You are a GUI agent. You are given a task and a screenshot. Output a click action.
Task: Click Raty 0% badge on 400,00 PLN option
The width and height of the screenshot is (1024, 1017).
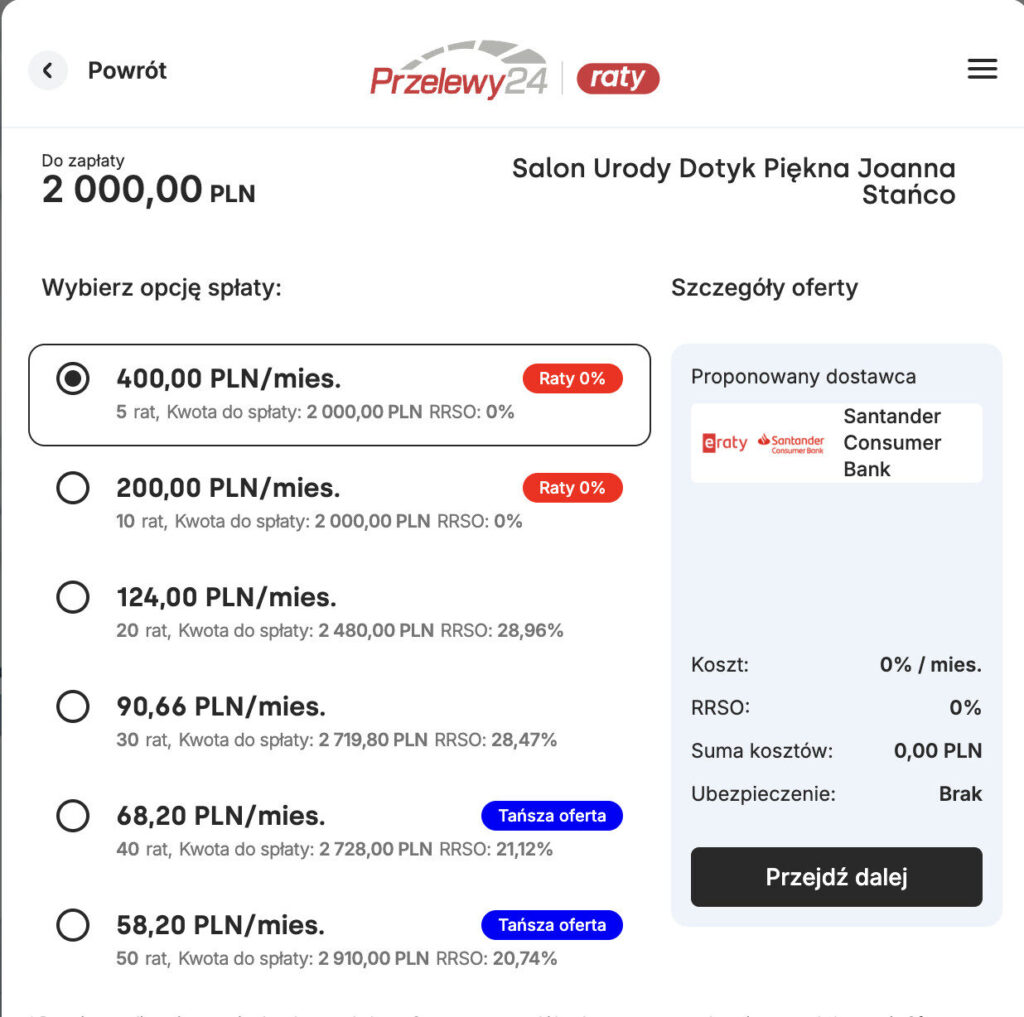pos(572,379)
